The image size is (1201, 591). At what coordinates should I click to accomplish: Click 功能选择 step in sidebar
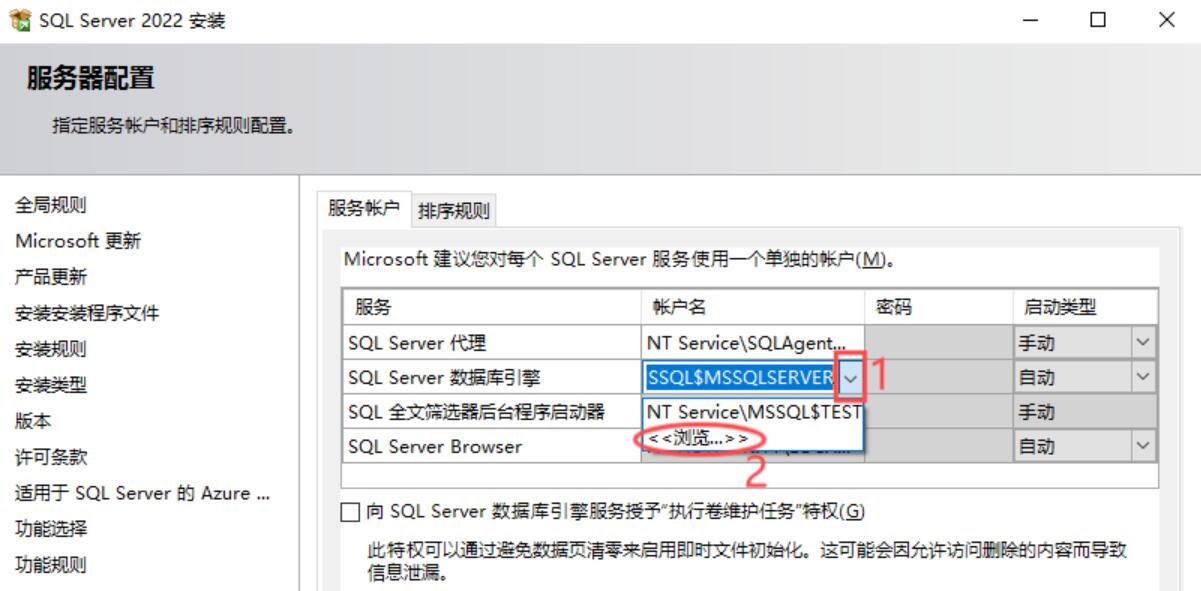(51, 529)
